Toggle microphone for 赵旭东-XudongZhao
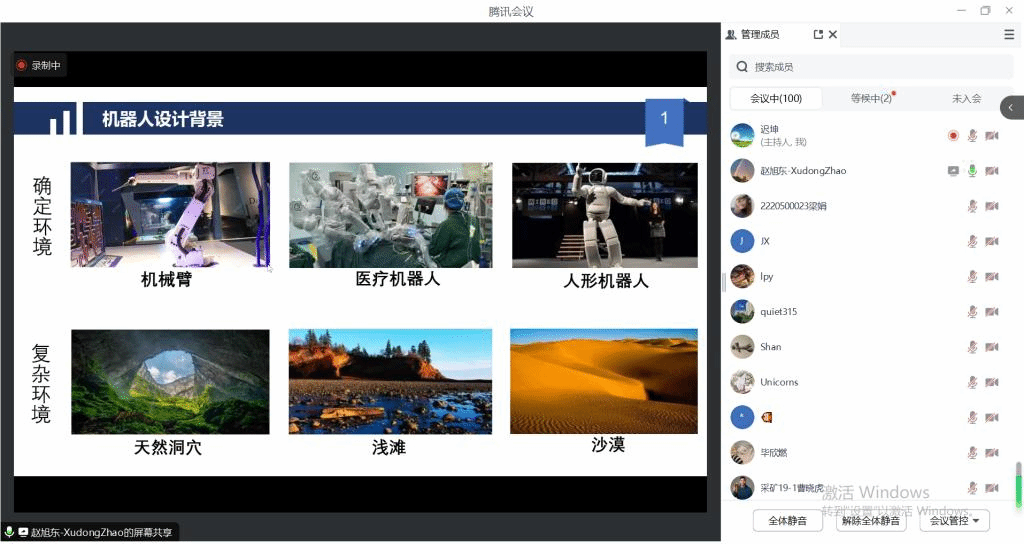Screen dimensions: 1024x544 [972, 171]
